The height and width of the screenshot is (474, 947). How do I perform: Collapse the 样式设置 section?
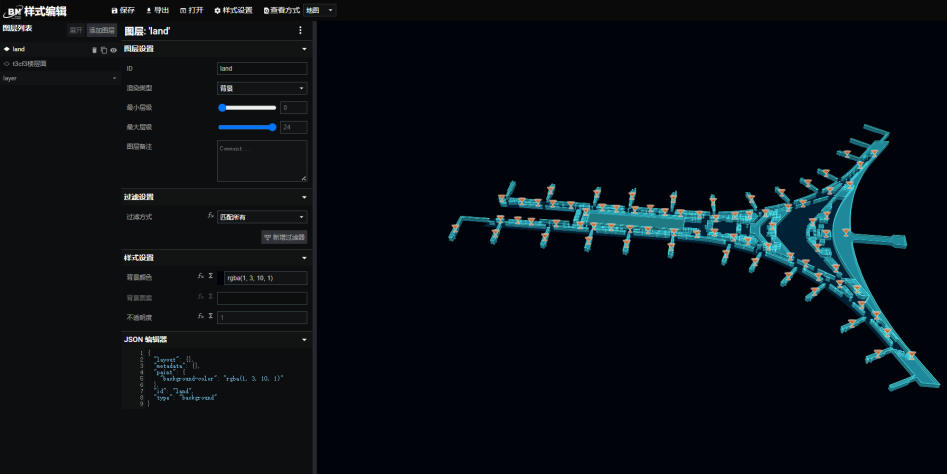point(304,258)
